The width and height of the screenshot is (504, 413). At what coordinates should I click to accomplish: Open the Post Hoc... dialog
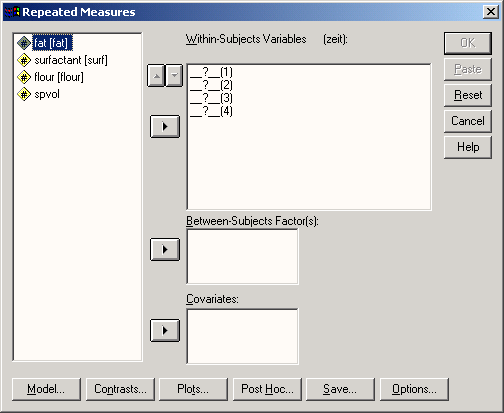tap(267, 389)
